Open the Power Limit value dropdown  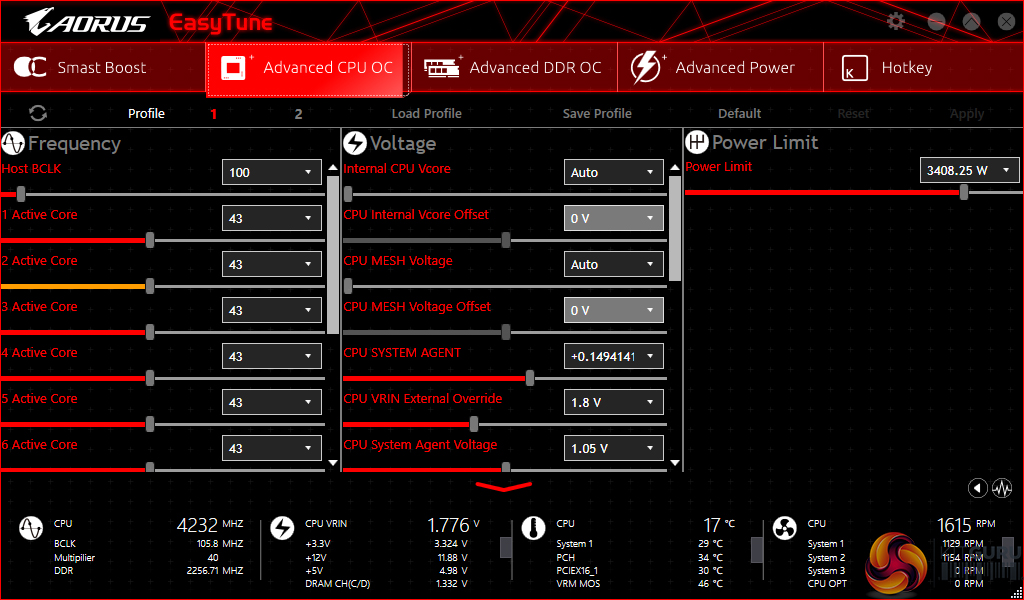click(970, 170)
